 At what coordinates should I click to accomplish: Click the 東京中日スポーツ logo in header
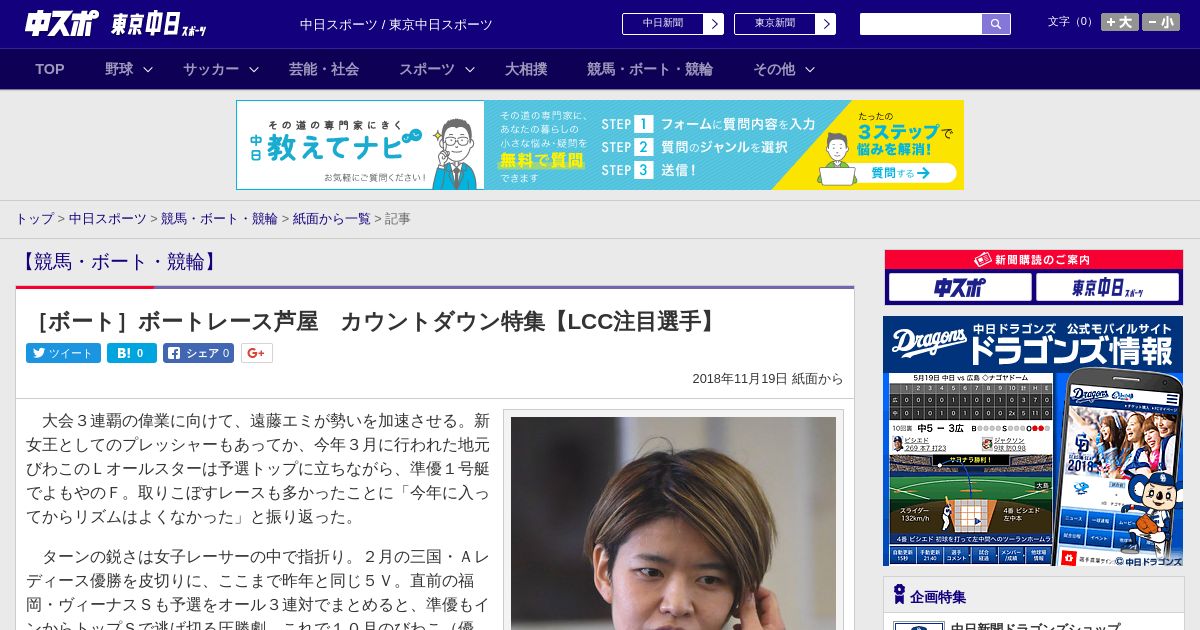(160, 24)
